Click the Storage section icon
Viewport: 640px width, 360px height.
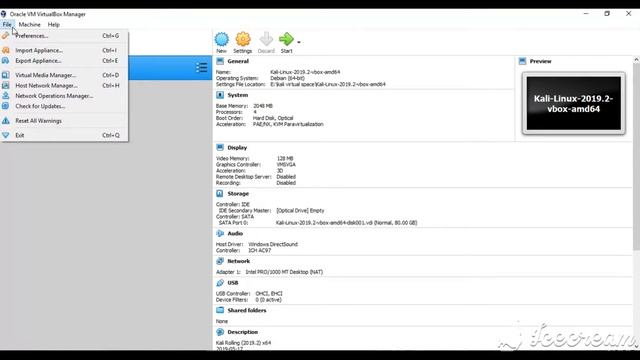[220, 193]
